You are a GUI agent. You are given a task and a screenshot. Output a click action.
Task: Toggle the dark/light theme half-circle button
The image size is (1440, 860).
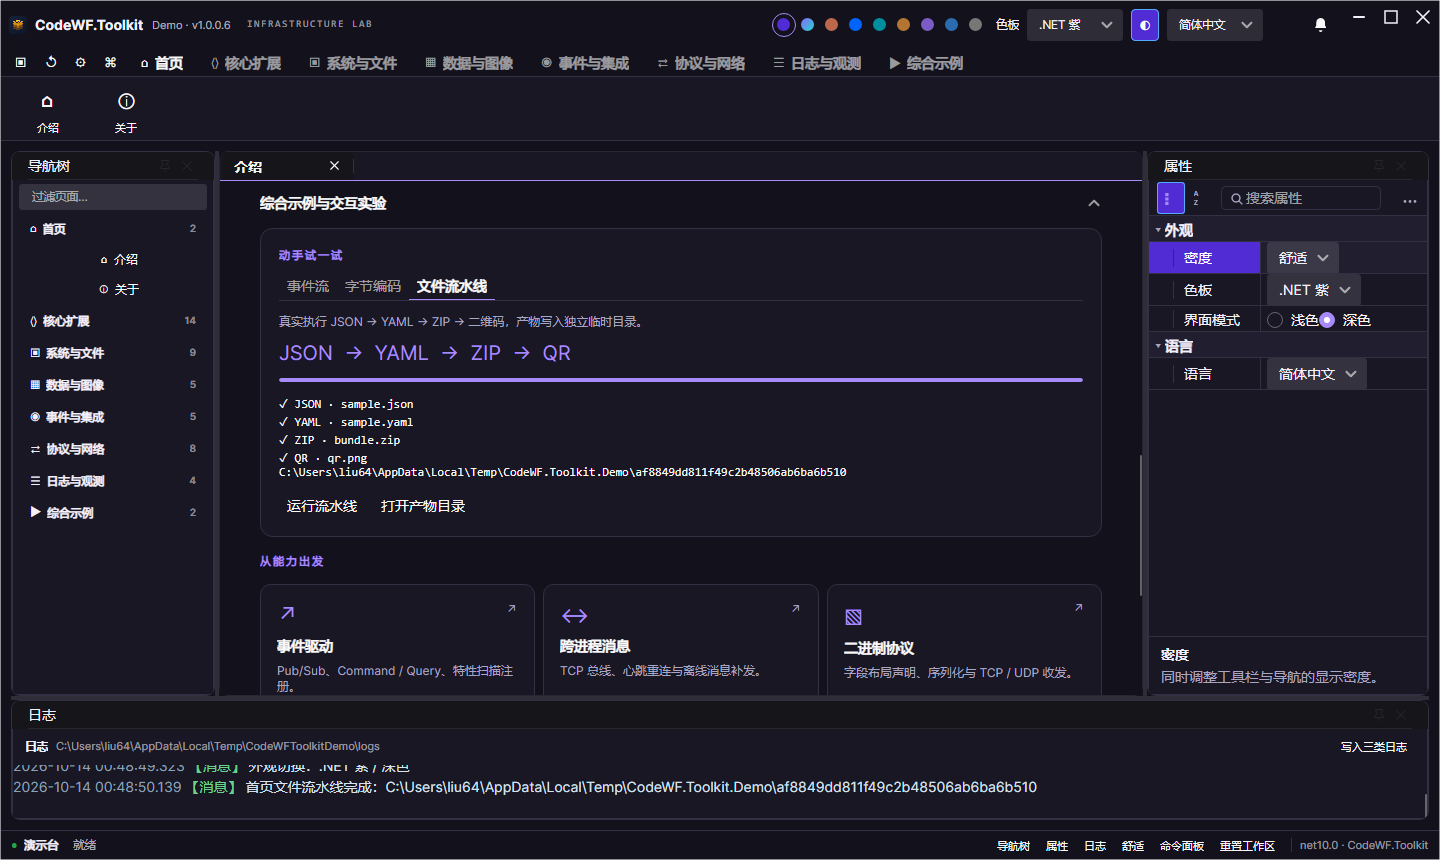(1145, 25)
